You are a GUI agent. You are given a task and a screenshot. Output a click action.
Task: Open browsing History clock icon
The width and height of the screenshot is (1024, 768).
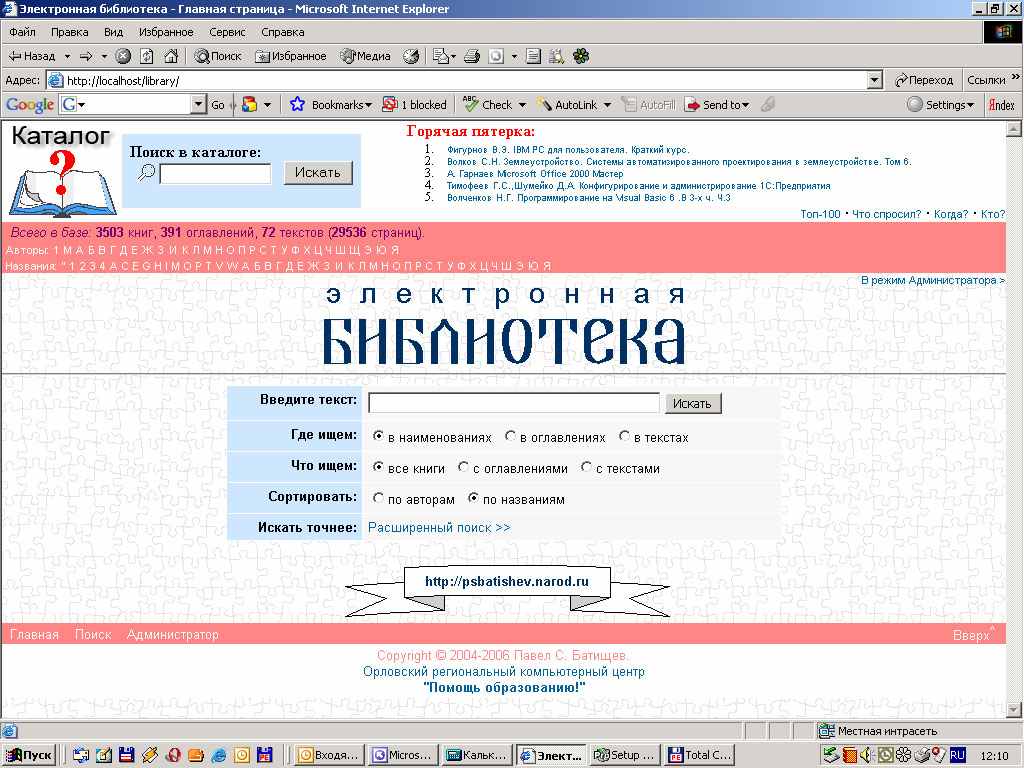411,56
